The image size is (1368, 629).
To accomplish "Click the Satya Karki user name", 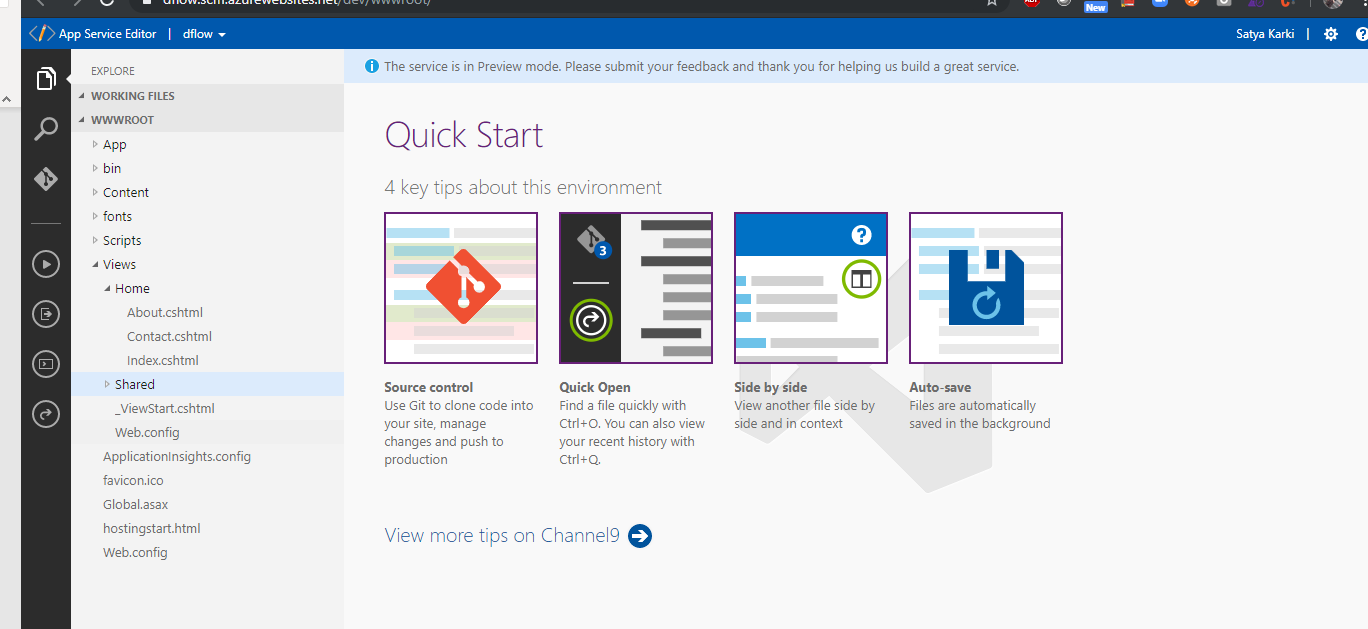I will [1264, 34].
